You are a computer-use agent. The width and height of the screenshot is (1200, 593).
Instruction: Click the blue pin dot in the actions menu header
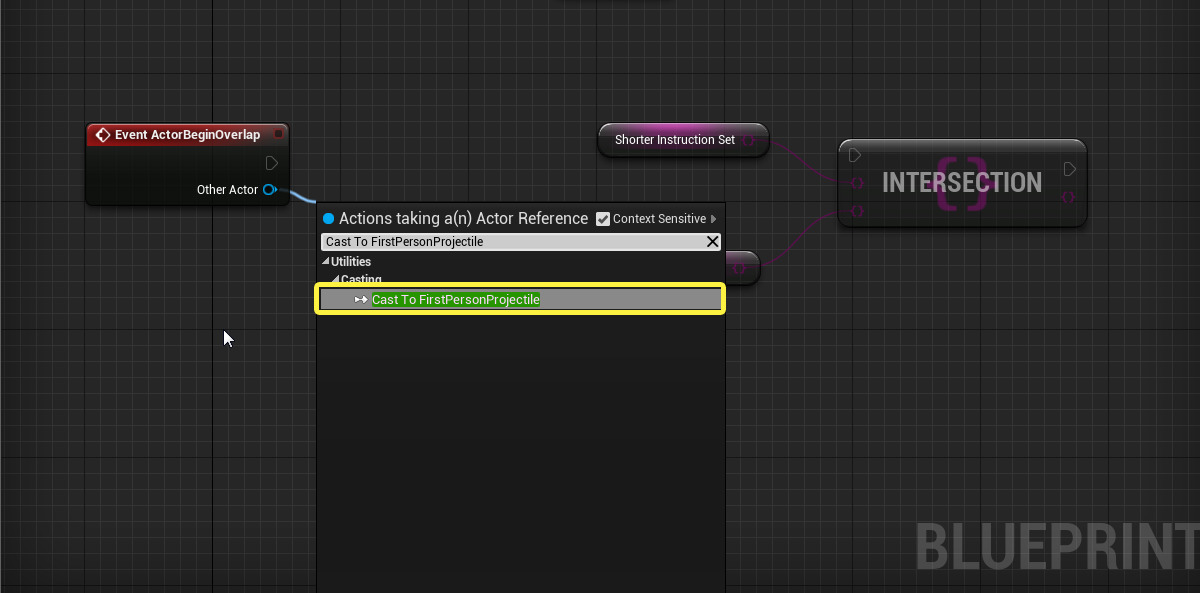click(x=329, y=218)
